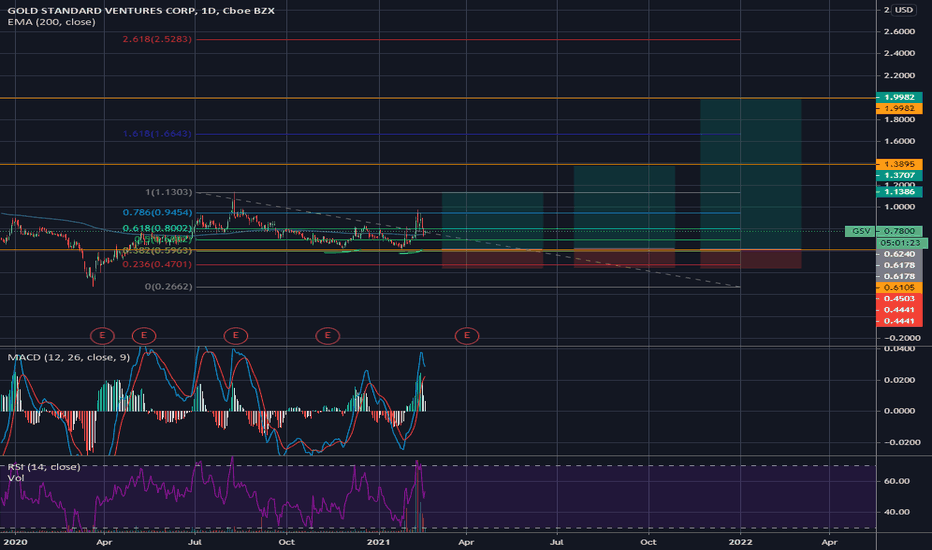Screen dimensions: 932x550
Task: Click the 60.00 value on the RSI scale
Action: tap(897, 481)
